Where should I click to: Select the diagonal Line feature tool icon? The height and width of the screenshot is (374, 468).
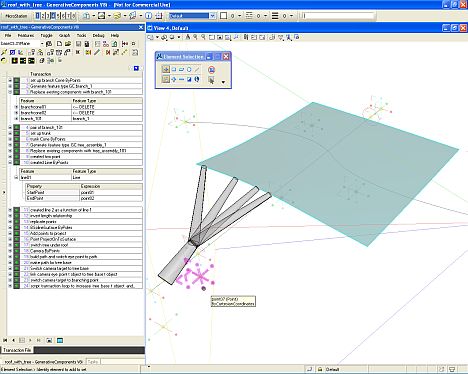(97, 52)
